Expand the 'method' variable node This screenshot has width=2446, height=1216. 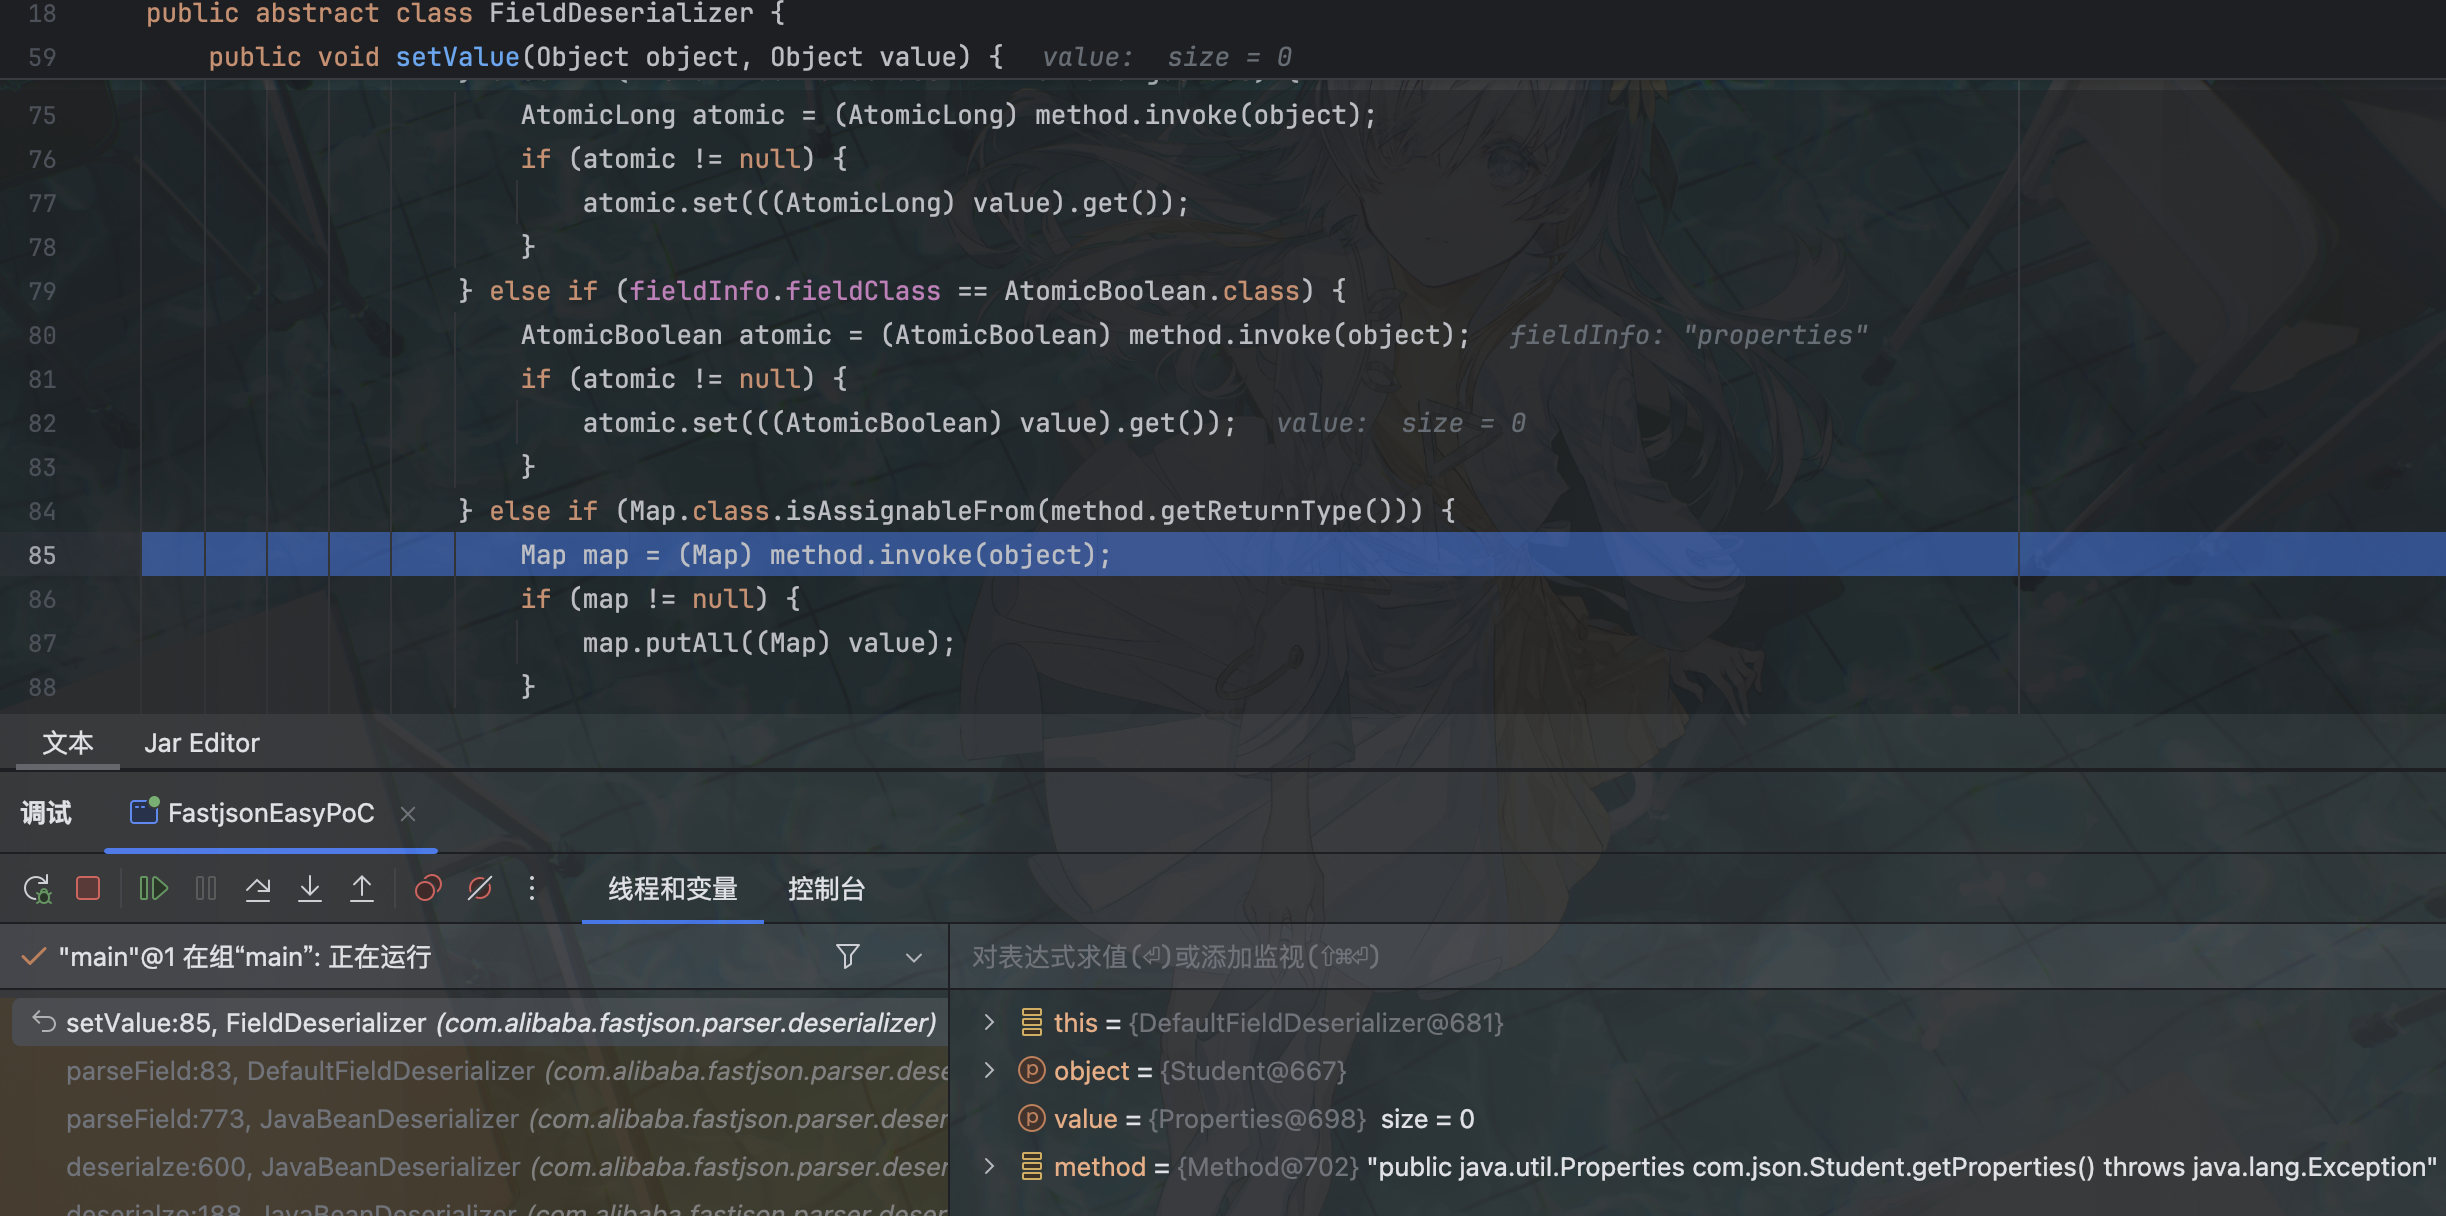(989, 1166)
